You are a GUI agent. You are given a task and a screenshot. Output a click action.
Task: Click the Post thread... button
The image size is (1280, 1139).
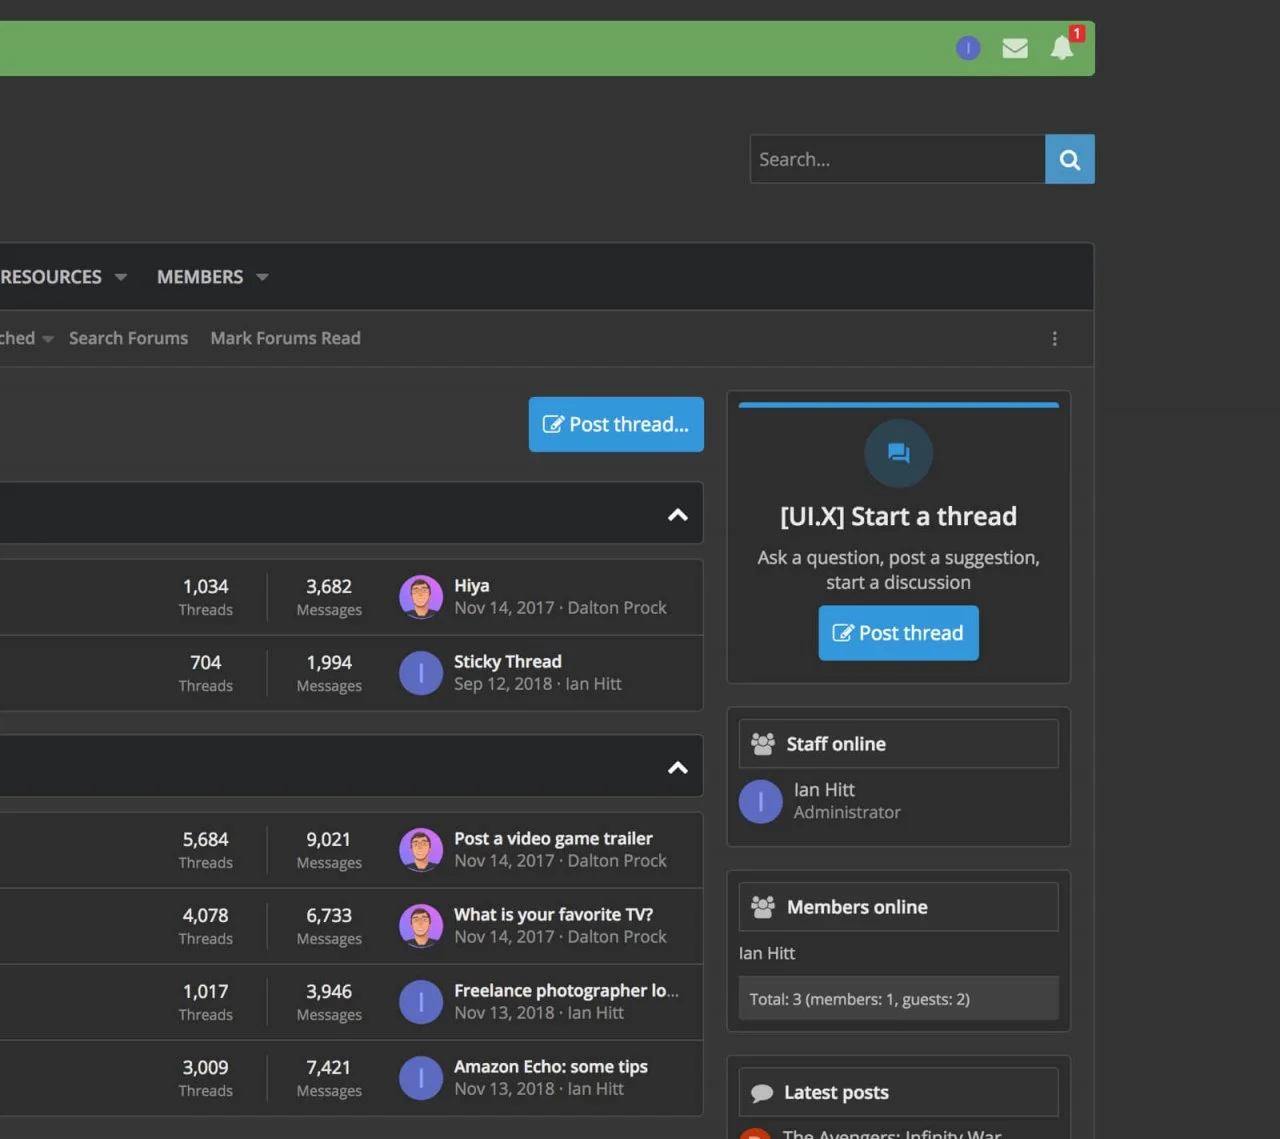(x=616, y=424)
